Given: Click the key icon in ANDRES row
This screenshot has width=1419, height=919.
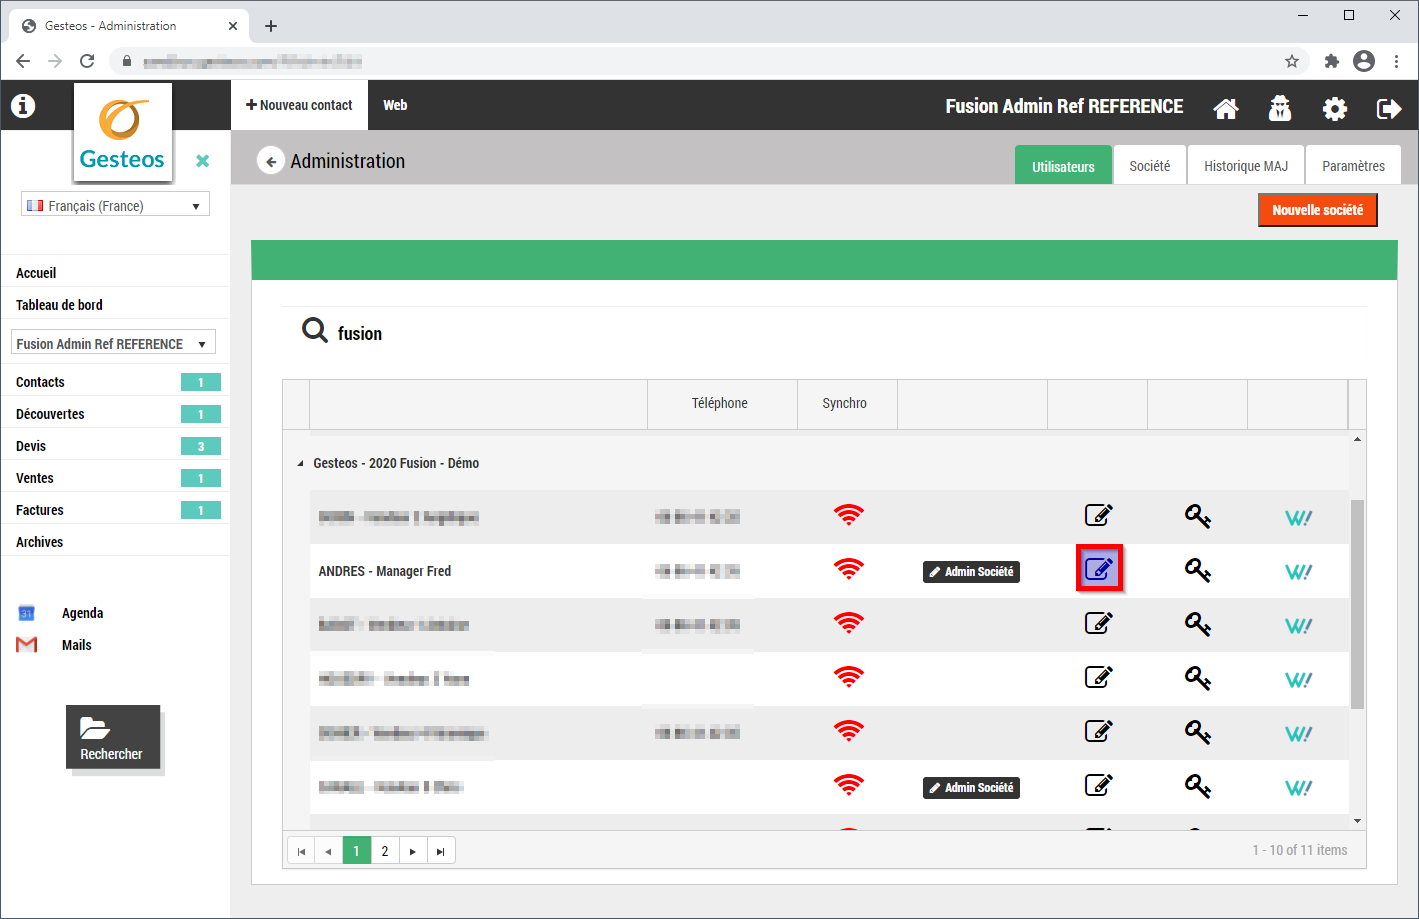Looking at the screenshot, I should pos(1197,570).
